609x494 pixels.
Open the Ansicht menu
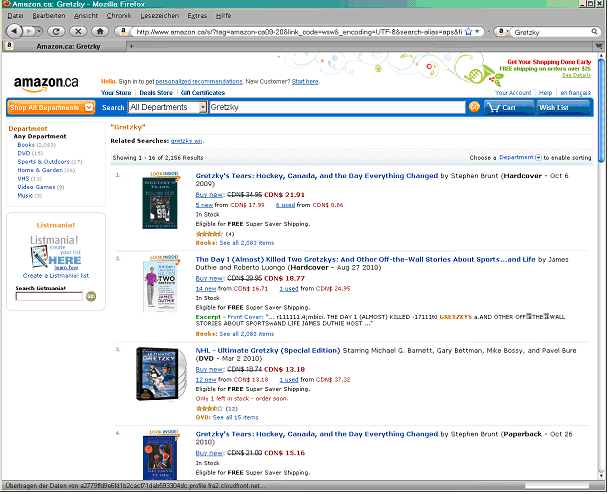86,16
